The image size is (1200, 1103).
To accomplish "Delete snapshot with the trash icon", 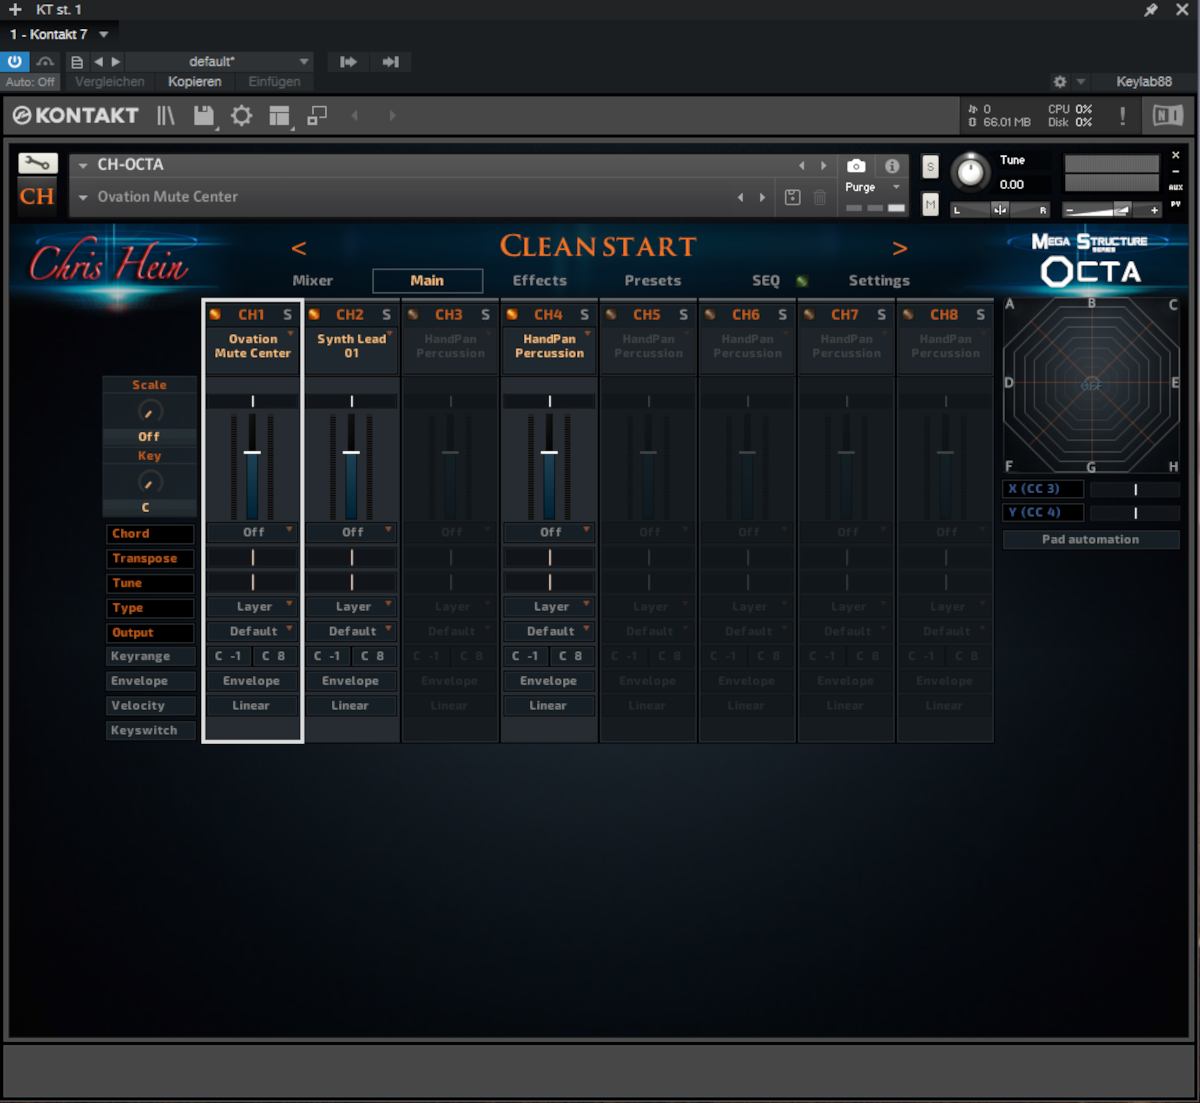I will (x=820, y=197).
